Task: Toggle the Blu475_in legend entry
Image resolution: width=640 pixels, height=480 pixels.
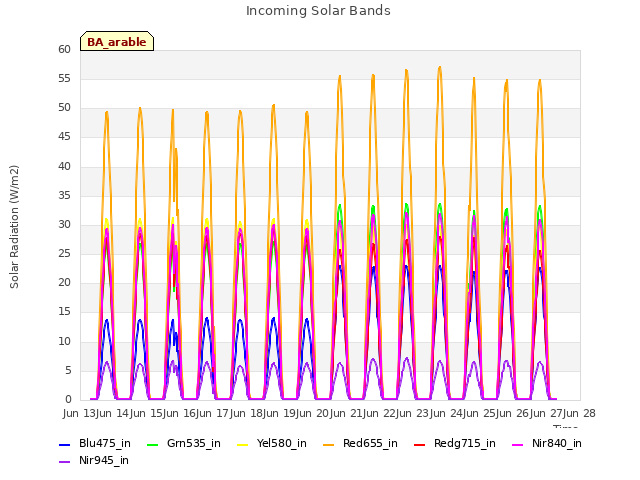Action: tap(95, 443)
